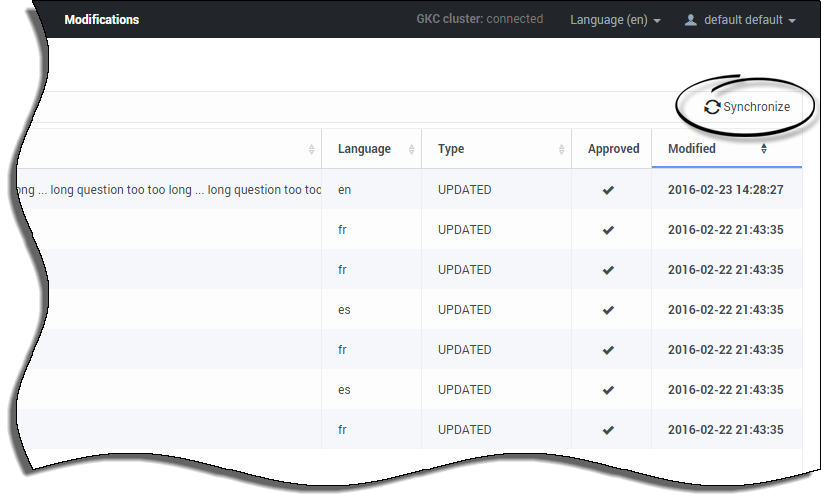Click Approved checkmark in the en row
The image size is (821, 502).
click(x=608, y=190)
